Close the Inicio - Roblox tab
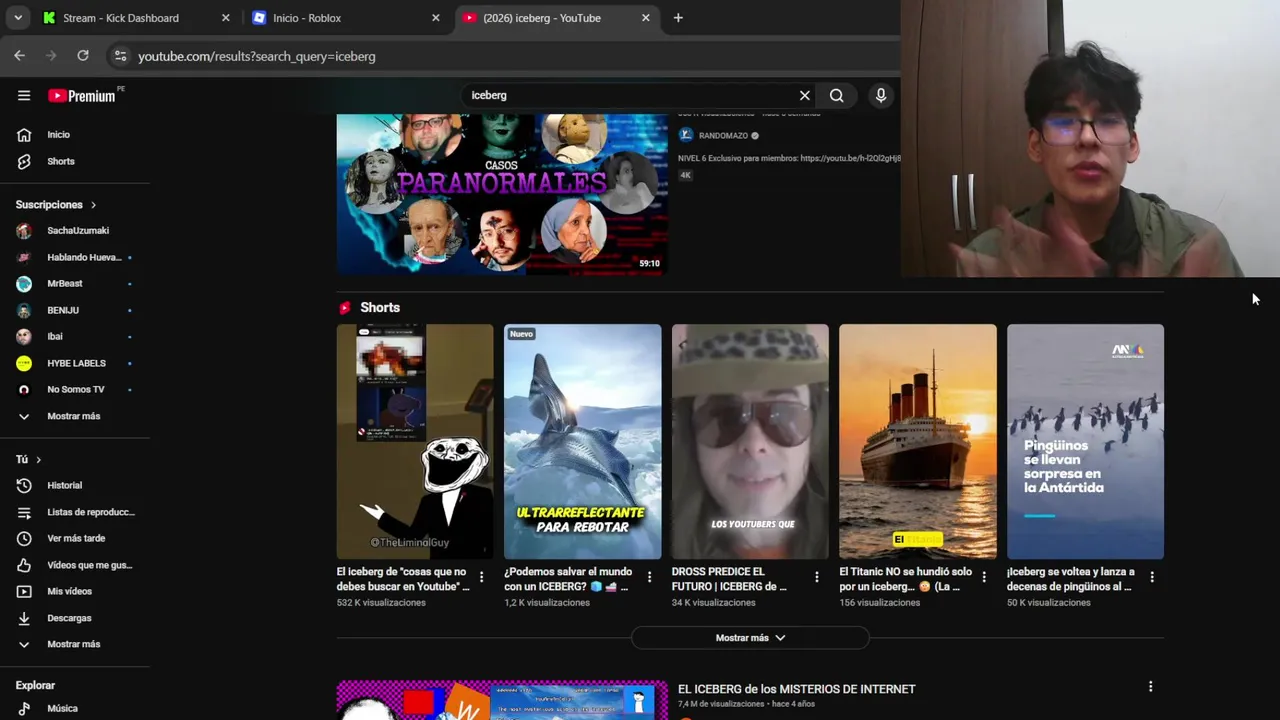Screen dimensions: 1280x720 (435, 18)
